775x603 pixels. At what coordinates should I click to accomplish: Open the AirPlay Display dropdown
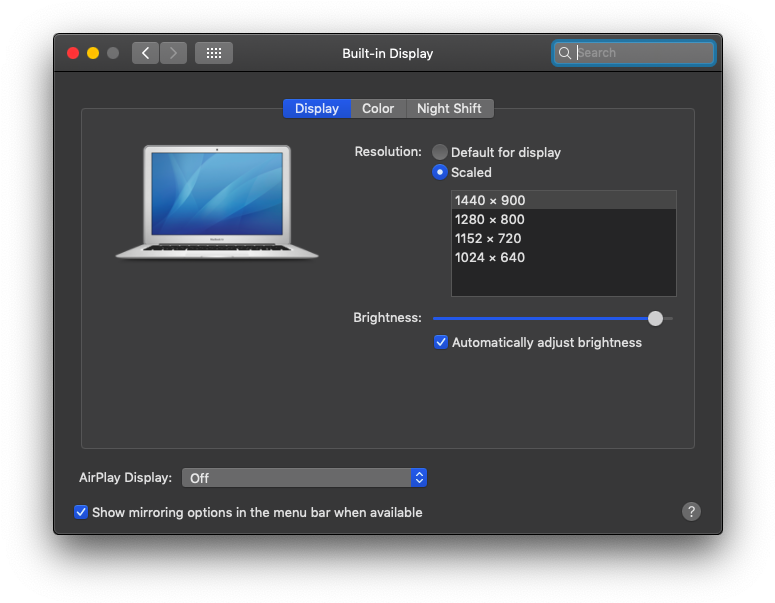click(x=304, y=478)
